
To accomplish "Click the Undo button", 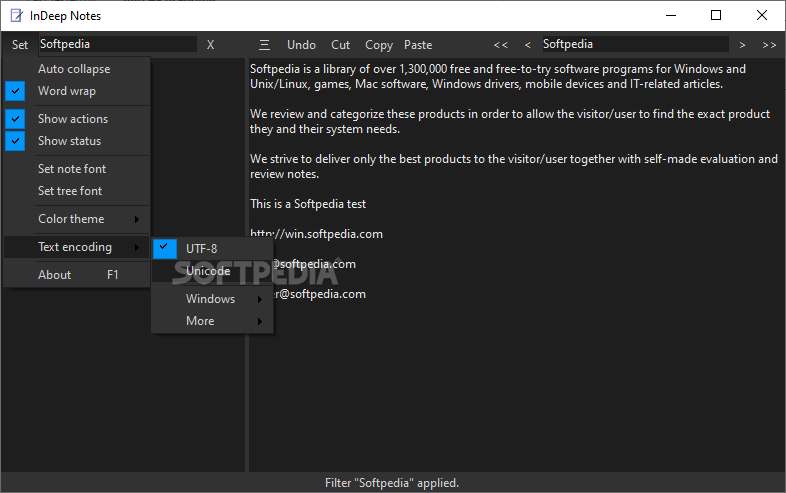I will click(301, 45).
